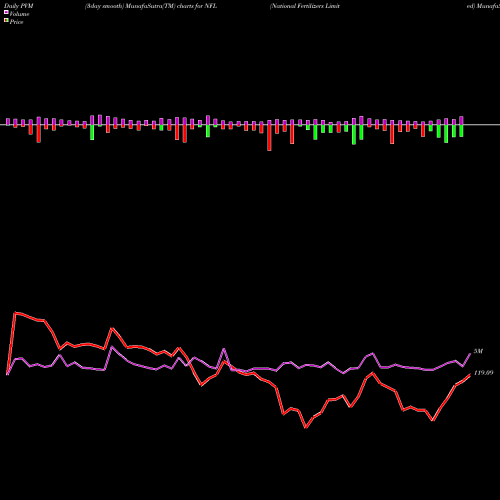This screenshot has width=500, height=500.
Task: Click the Volume legend magenta swatch
Action: click(6, 12)
